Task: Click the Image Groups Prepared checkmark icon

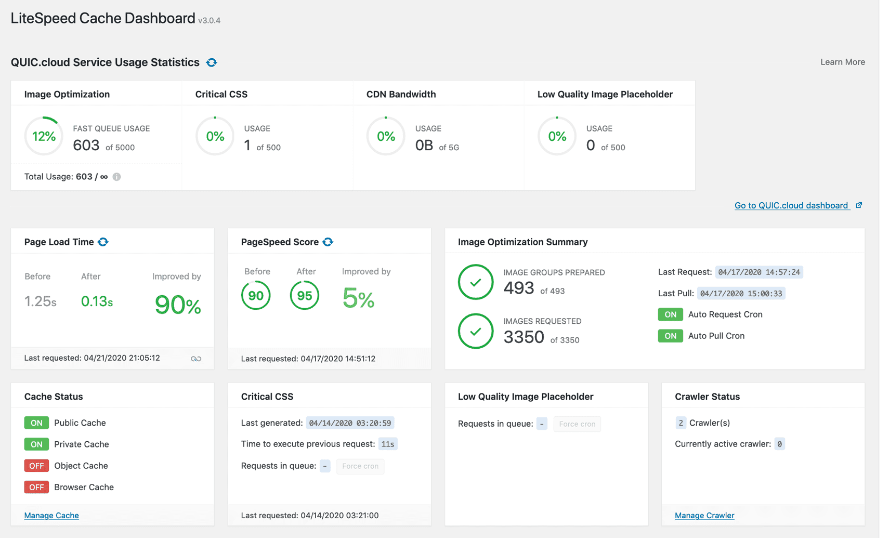Action: click(x=476, y=281)
